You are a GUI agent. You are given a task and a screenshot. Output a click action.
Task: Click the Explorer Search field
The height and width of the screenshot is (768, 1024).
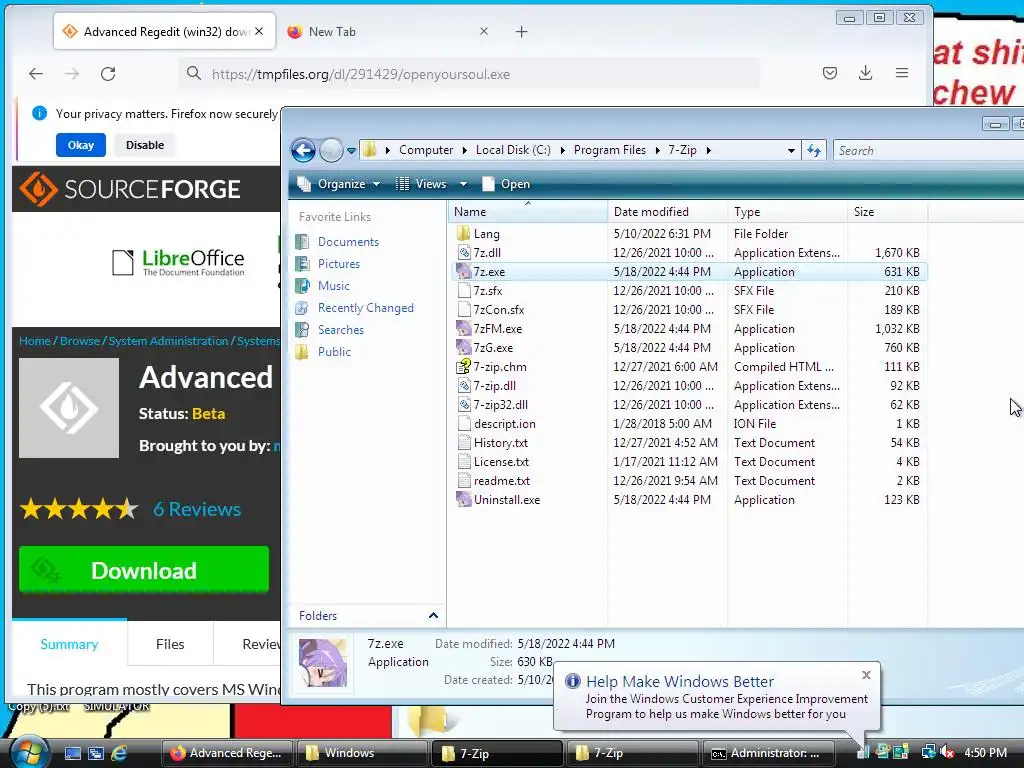tap(927, 151)
